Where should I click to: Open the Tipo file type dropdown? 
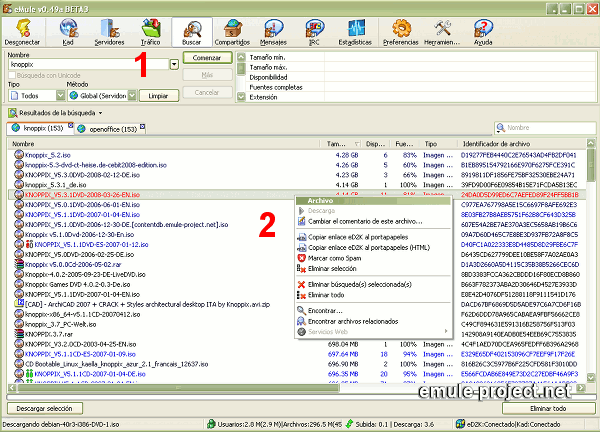click(59, 95)
